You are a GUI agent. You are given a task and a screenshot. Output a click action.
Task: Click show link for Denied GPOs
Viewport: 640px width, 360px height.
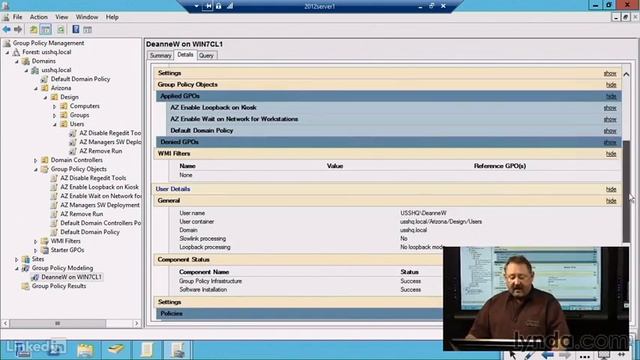(610, 142)
